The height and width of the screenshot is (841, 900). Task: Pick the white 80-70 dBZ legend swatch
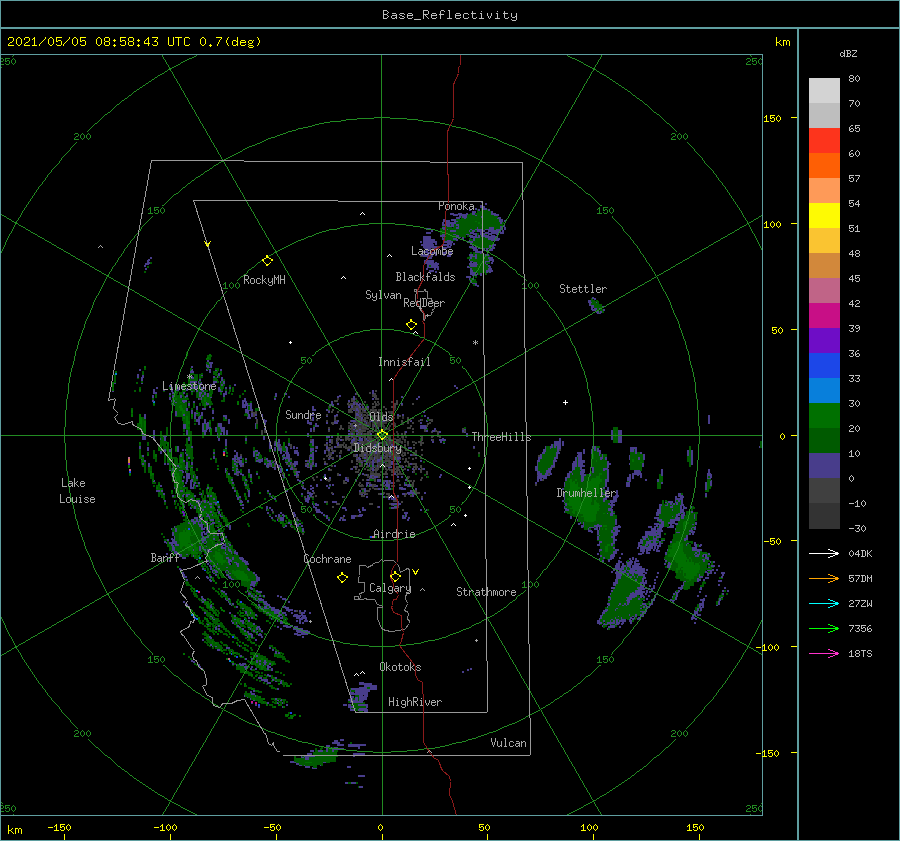[x=824, y=91]
